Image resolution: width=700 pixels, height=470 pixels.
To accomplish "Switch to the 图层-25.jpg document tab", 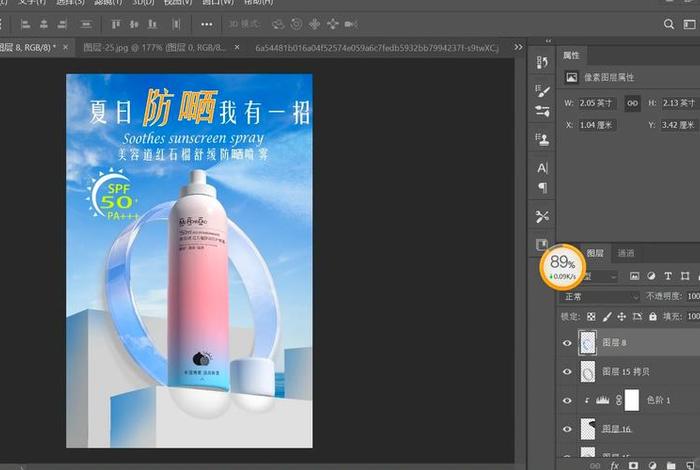I will click(155, 47).
